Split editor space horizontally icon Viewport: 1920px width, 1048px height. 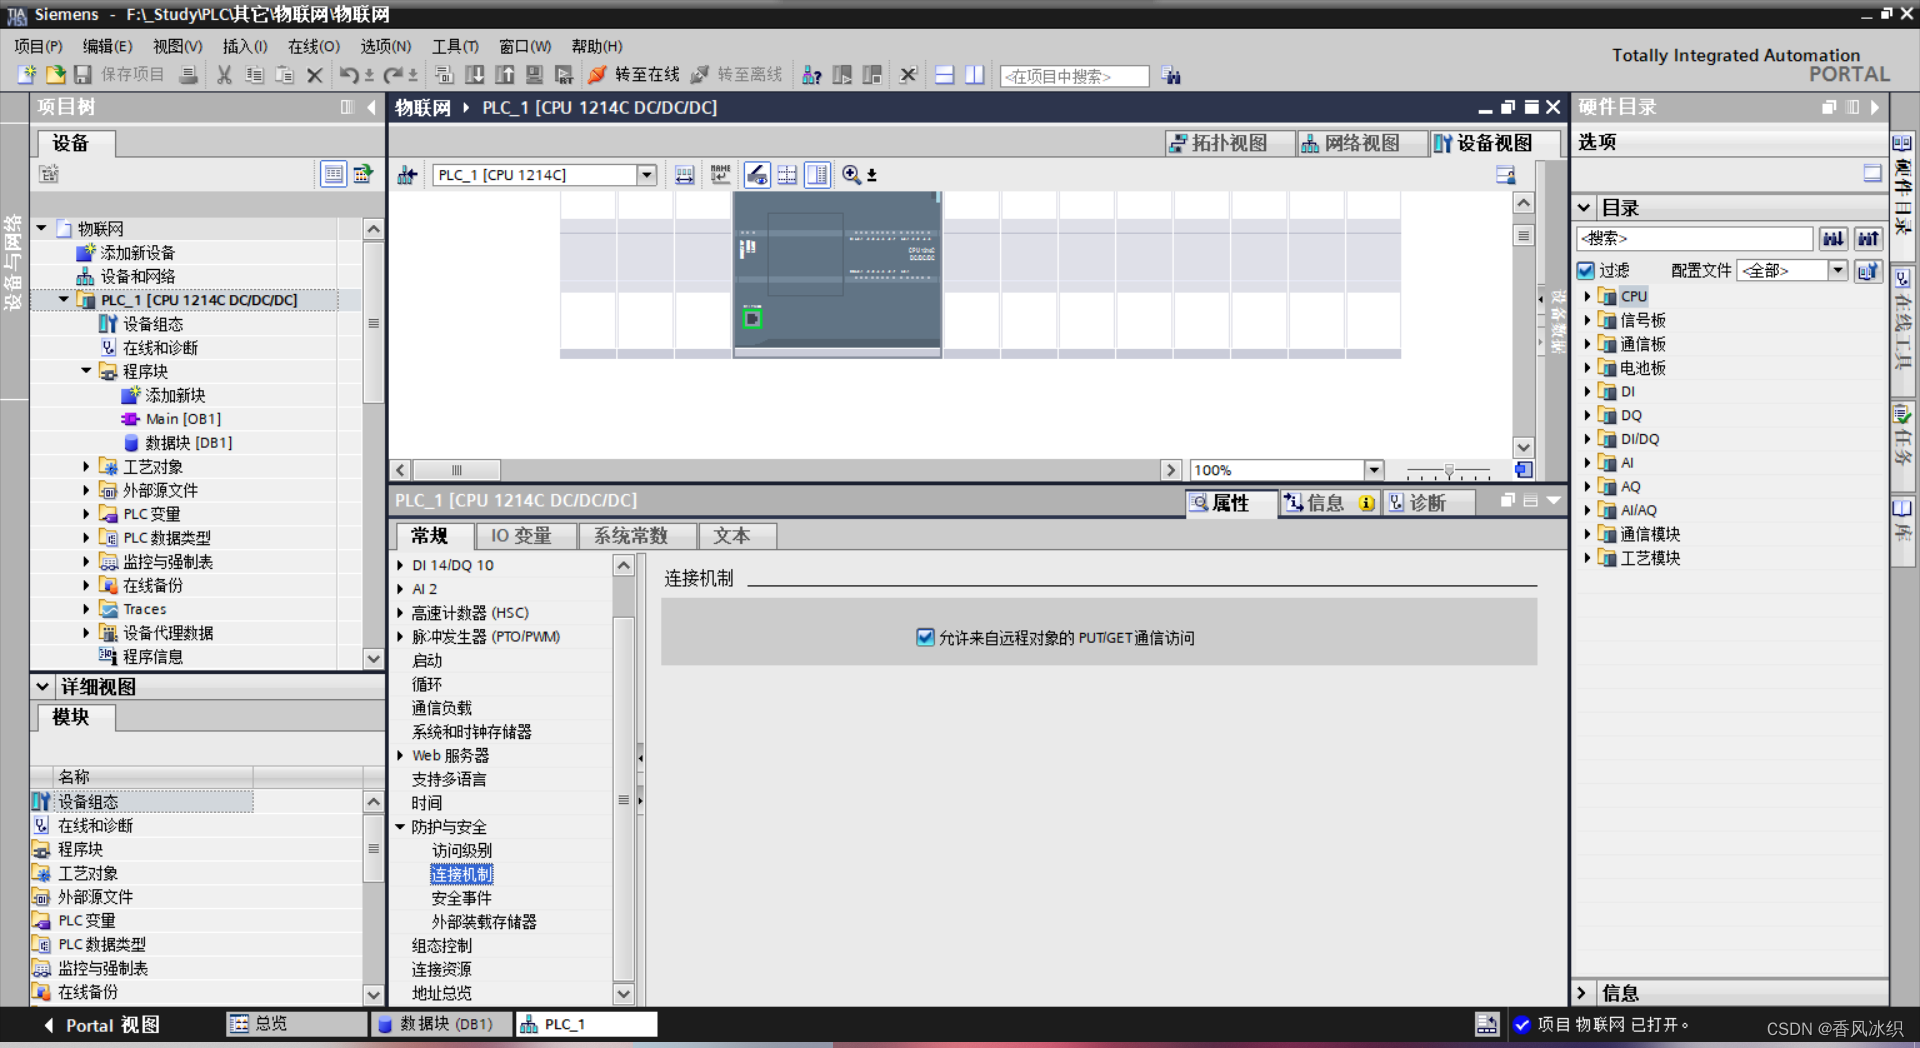click(944, 75)
